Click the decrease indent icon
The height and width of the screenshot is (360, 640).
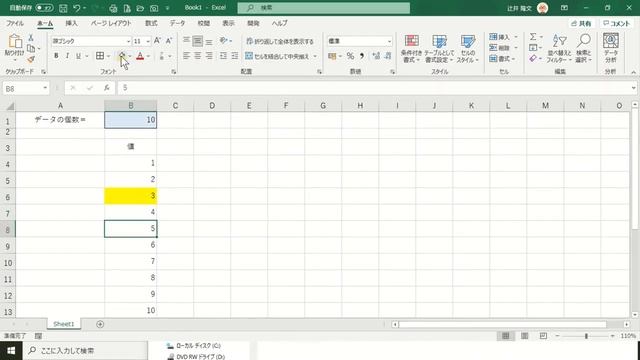223,56
